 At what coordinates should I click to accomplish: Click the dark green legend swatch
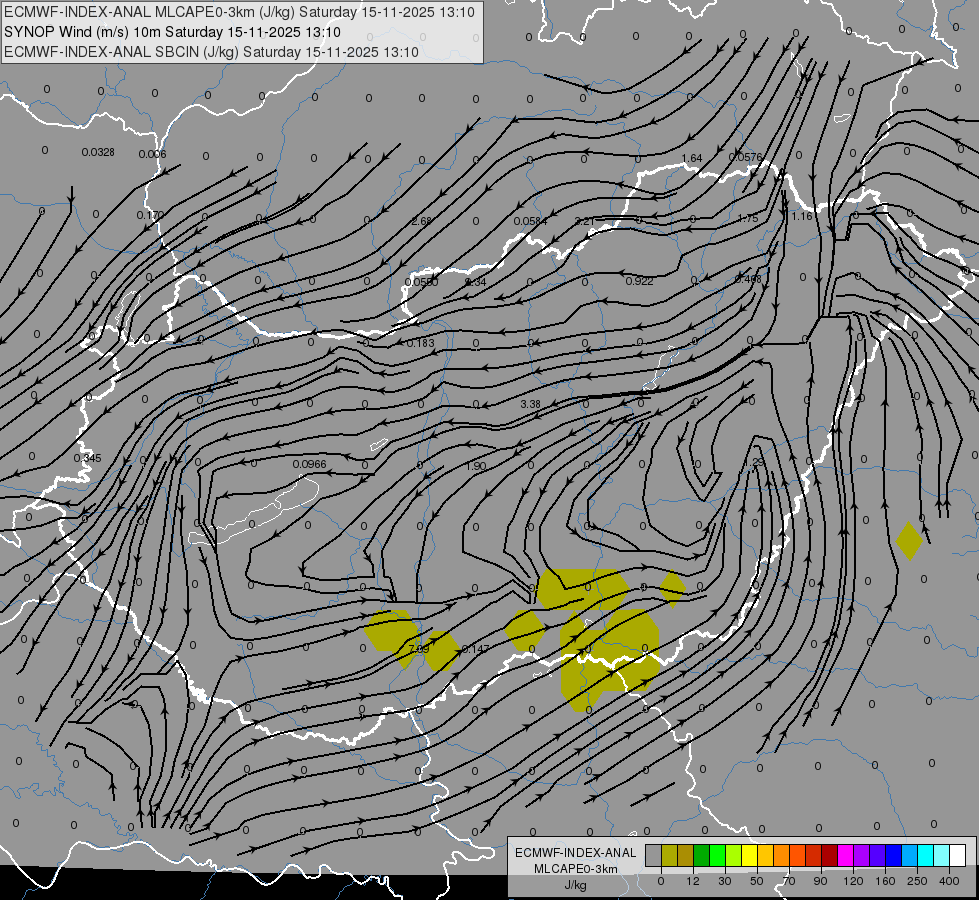coord(701,856)
